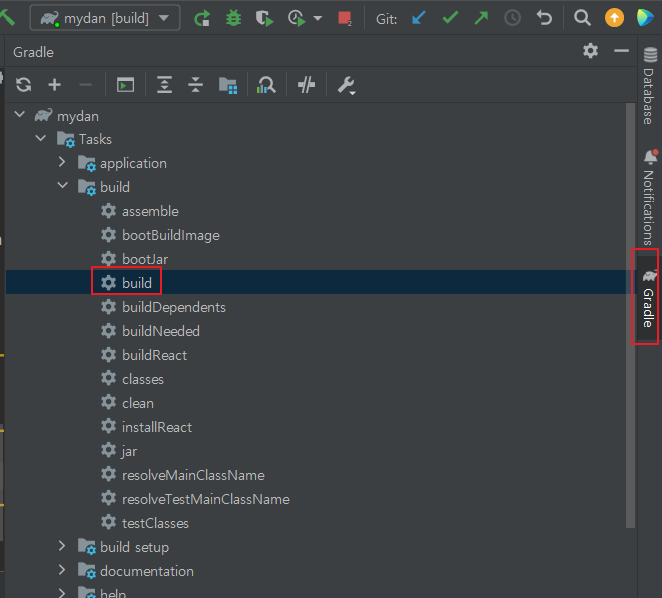The image size is (662, 598).
Task: Expand the application task group
Action: (x=62, y=162)
